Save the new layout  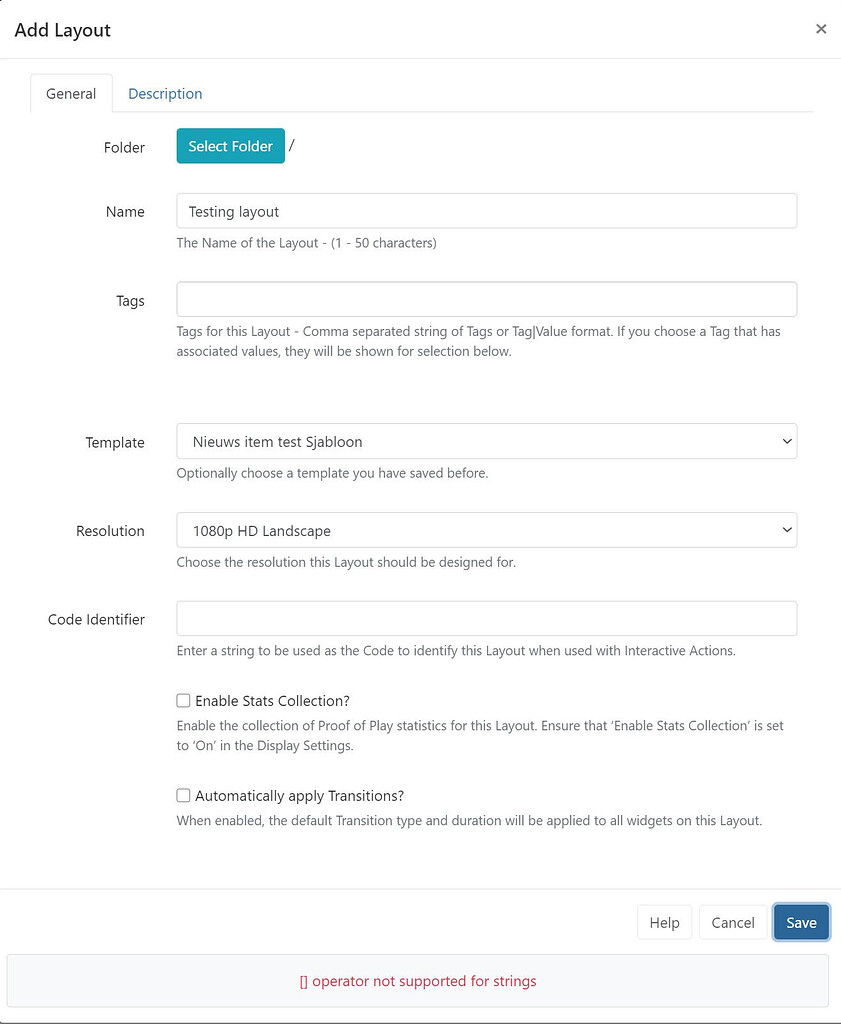click(801, 922)
